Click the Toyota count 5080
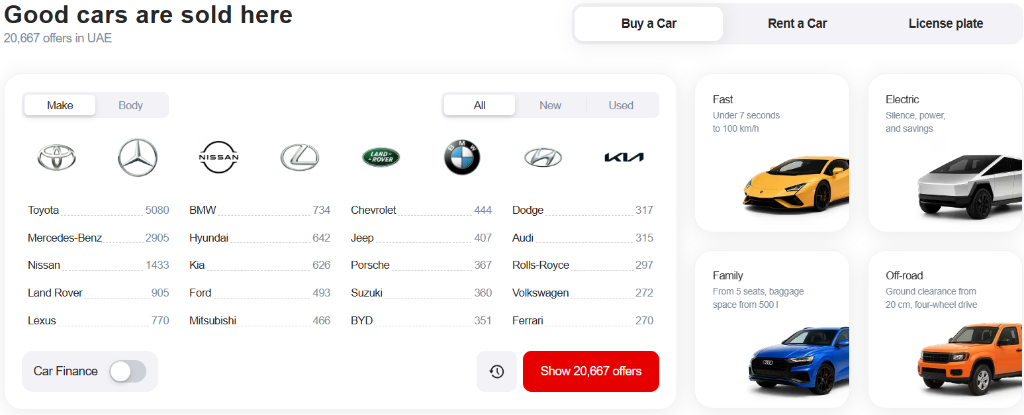 tap(157, 210)
